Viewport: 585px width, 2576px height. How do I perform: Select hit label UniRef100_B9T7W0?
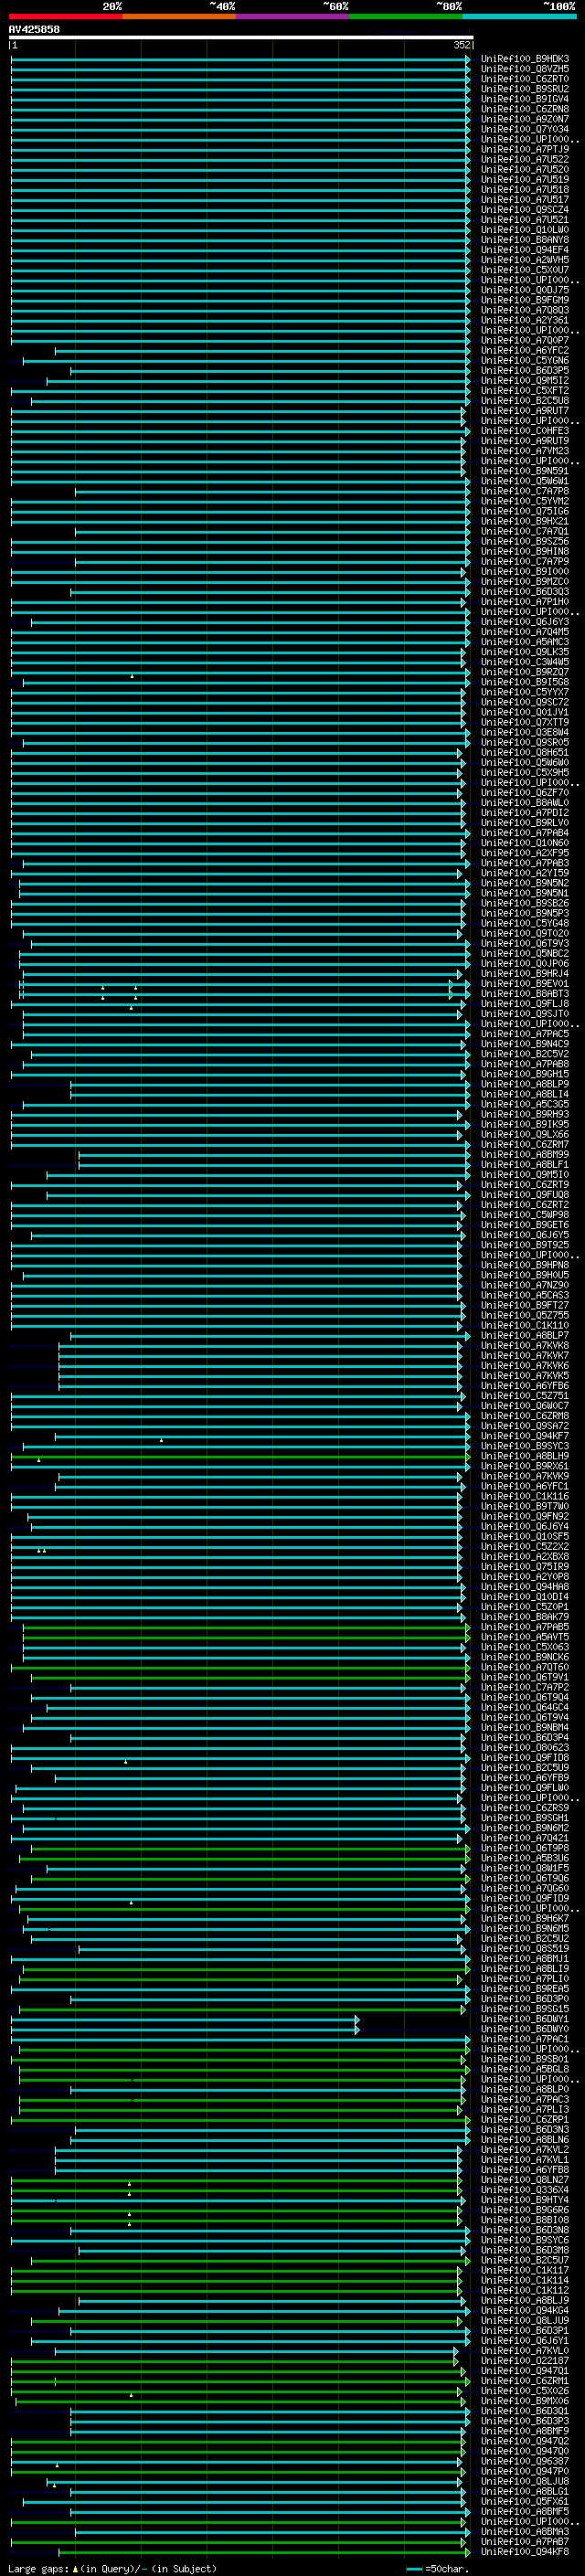(x=524, y=1506)
